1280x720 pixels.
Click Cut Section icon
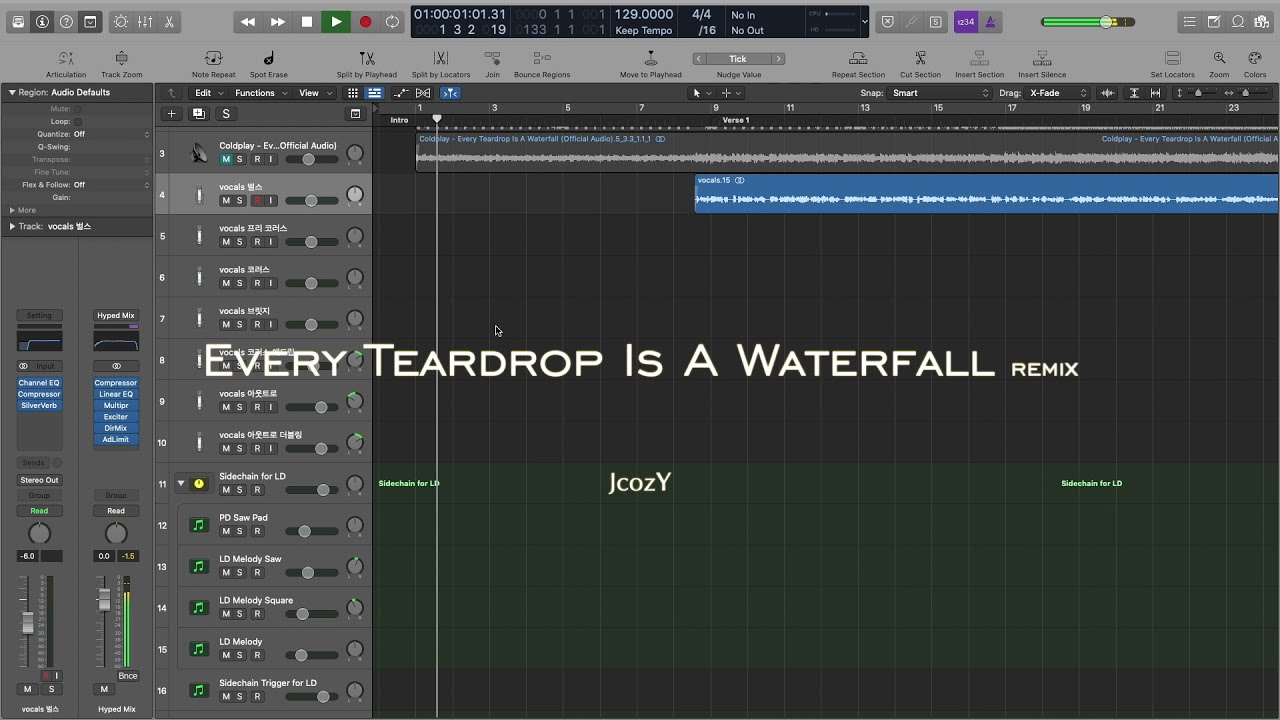click(x=920, y=59)
